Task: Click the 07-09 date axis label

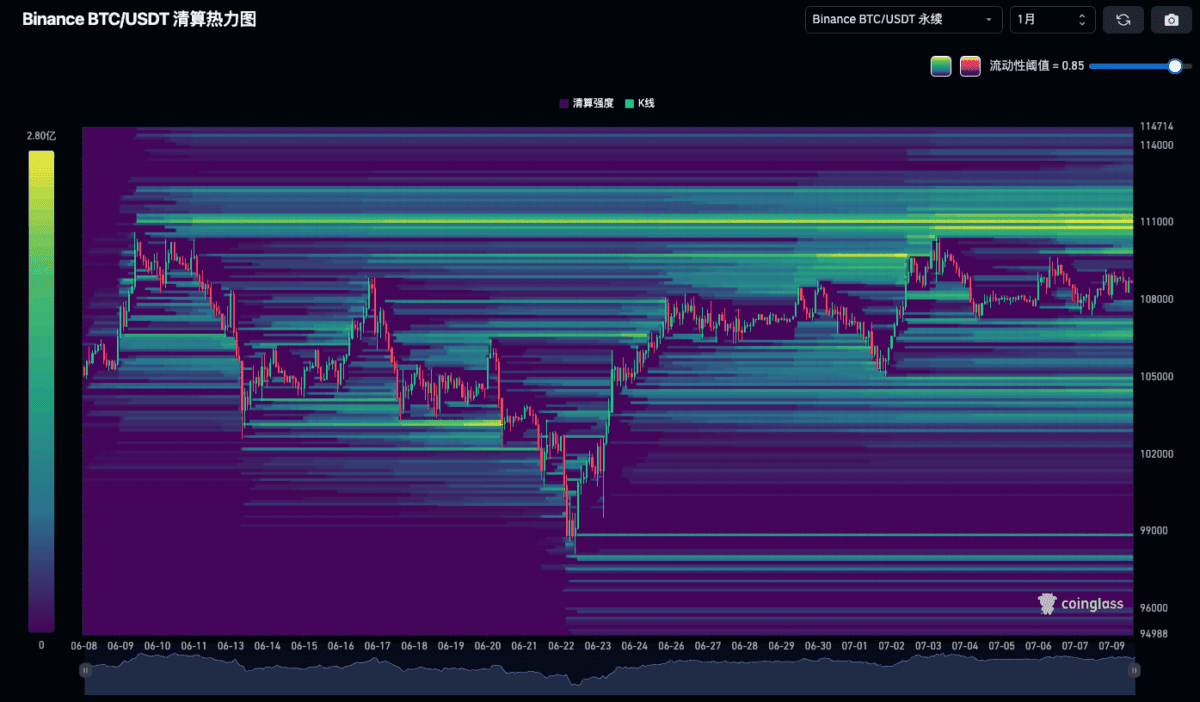Action: pyautogui.click(x=1112, y=646)
